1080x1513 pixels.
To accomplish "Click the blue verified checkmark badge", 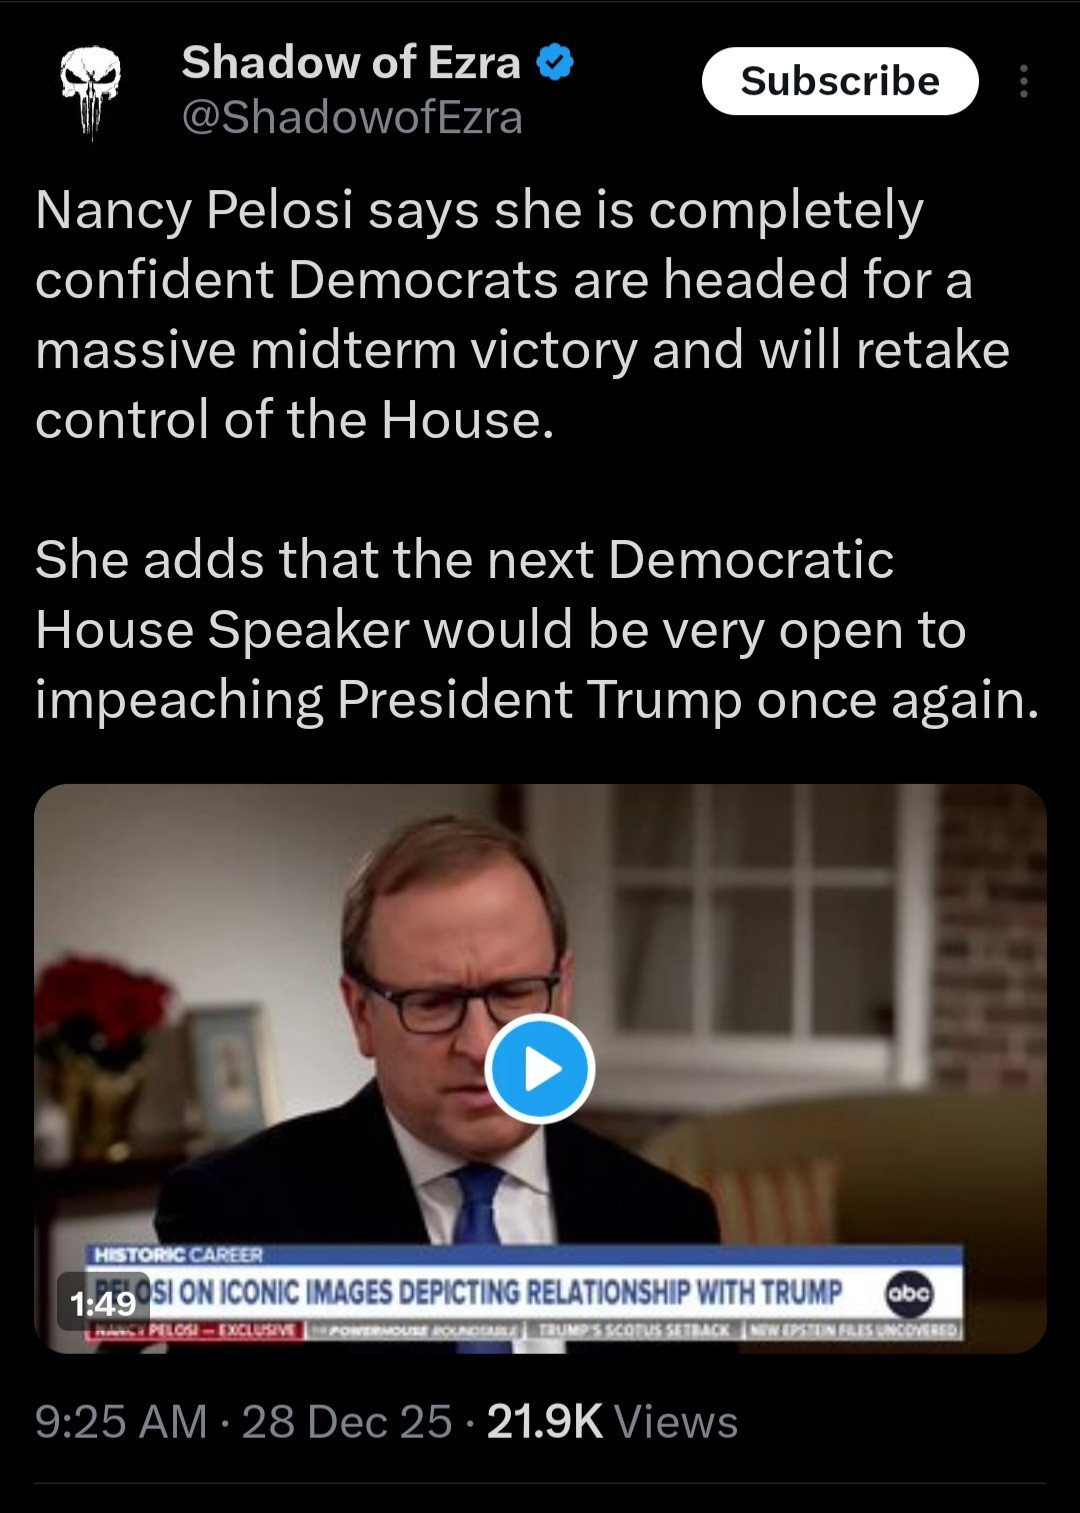I will coord(555,63).
